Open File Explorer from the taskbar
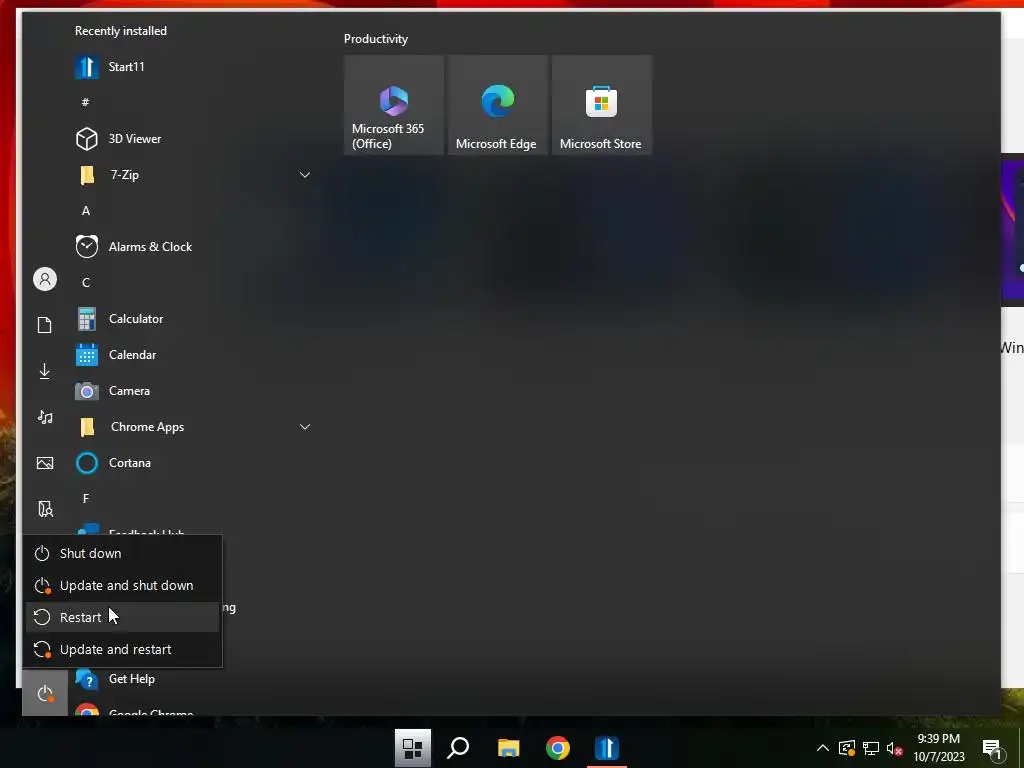Image resolution: width=1024 pixels, height=768 pixels. pyautogui.click(x=508, y=748)
